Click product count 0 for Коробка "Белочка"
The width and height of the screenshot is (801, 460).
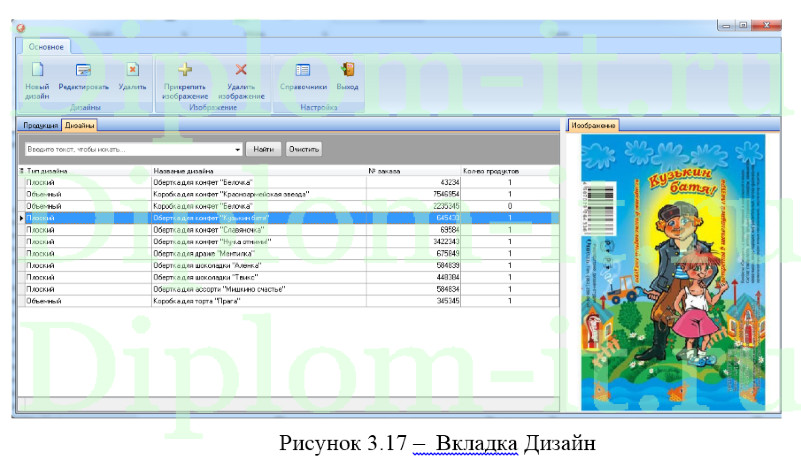(510, 206)
